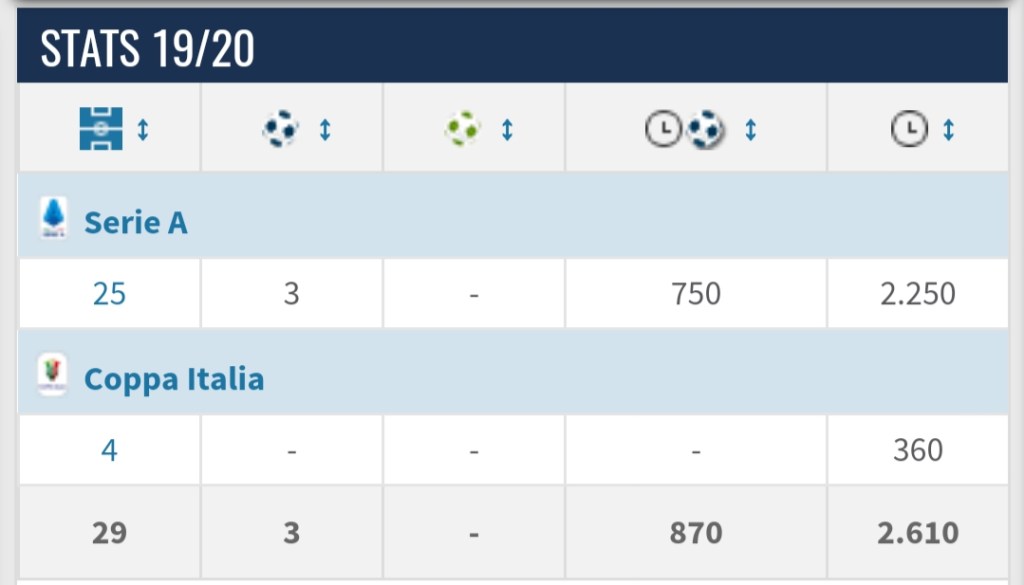Select the total 2.610 minutes cell
Screen dimensions: 1024x585
pyautogui.click(x=917, y=533)
